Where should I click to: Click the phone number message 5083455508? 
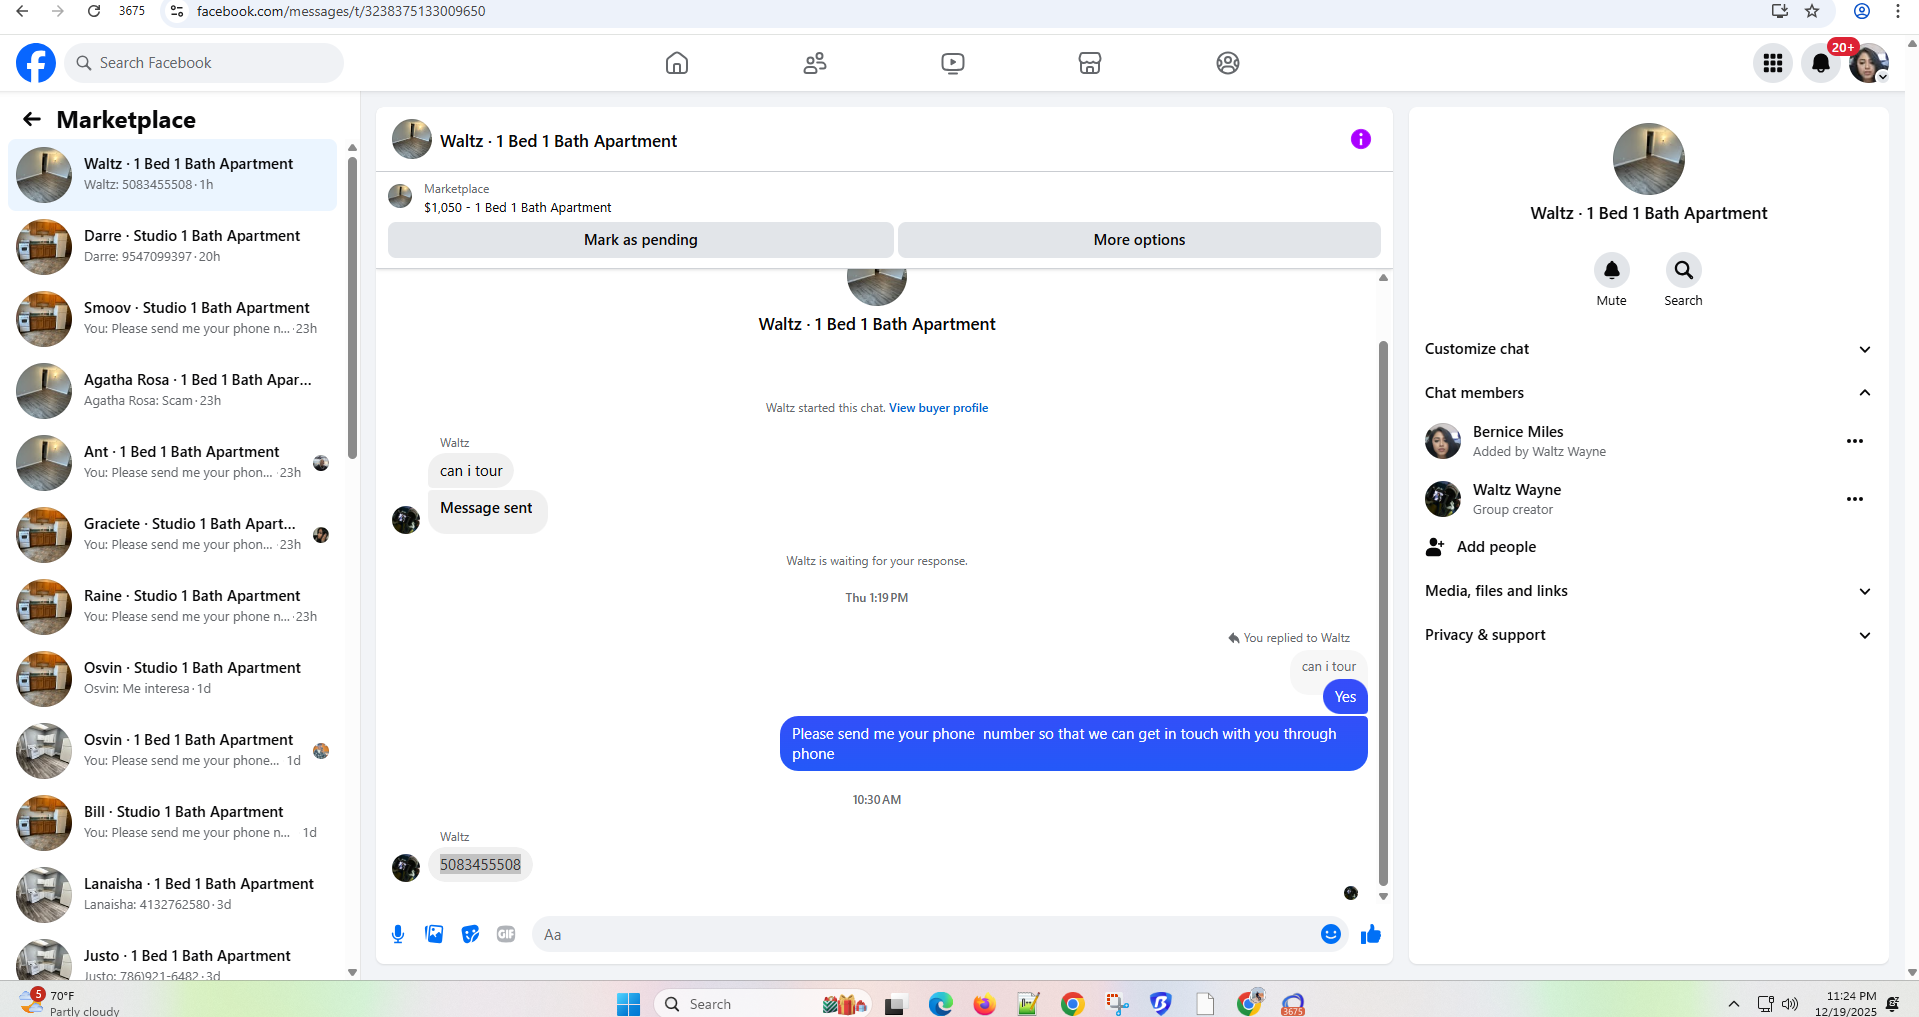480,865
